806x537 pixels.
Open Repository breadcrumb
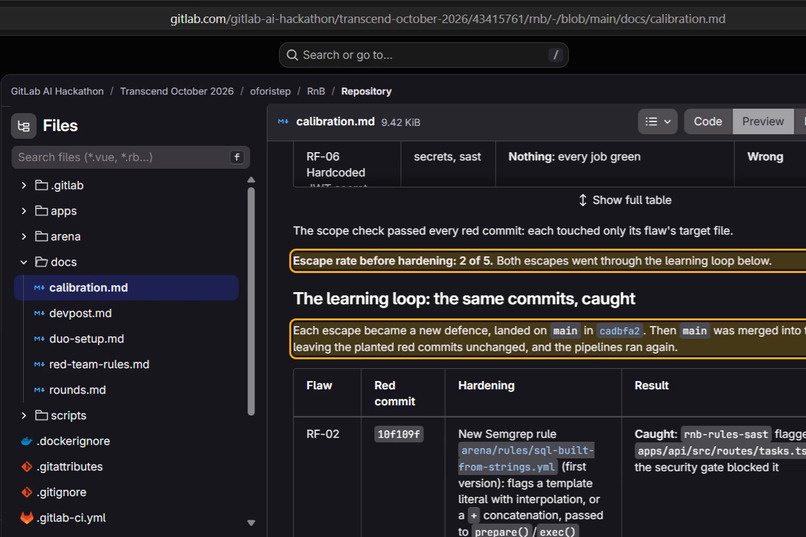click(367, 91)
